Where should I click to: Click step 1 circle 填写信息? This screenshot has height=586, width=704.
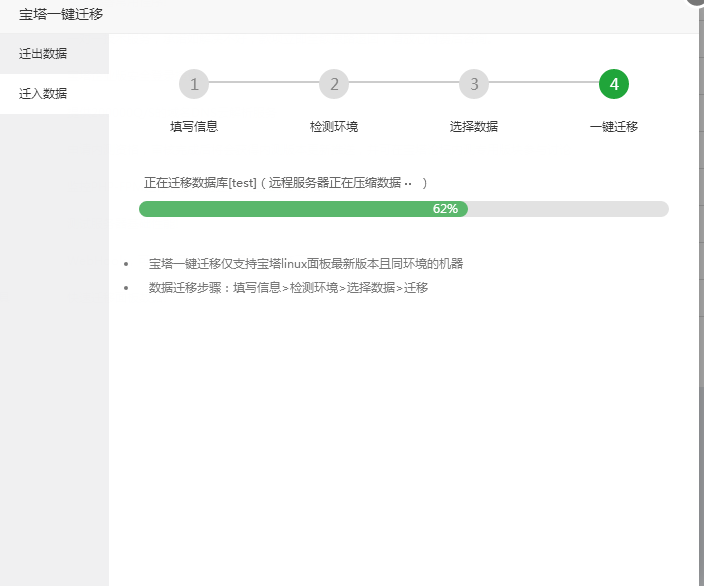194,84
